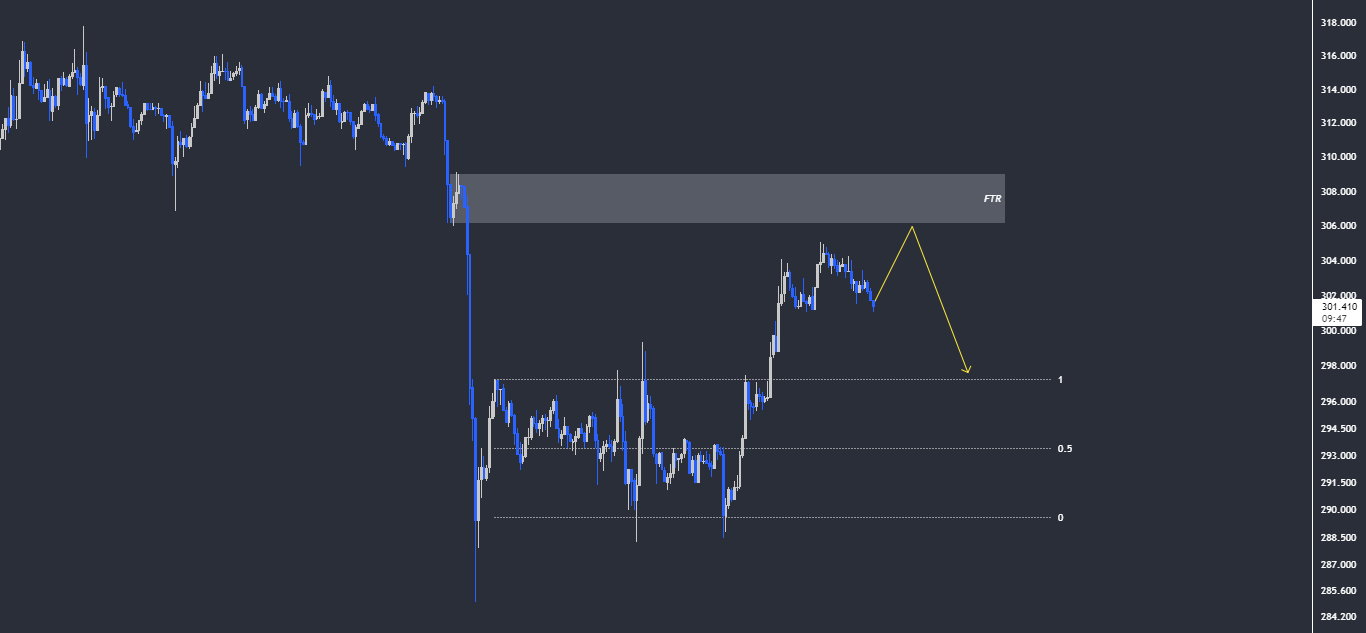The height and width of the screenshot is (633, 1366).
Task: Select the Fibonacci 0 level label
Action: coord(1060,518)
